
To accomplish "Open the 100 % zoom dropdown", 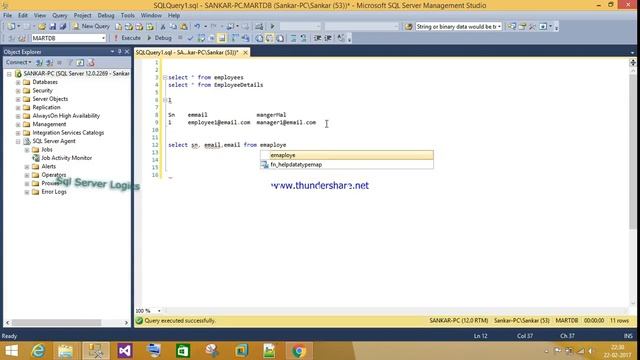I will click(159, 311).
